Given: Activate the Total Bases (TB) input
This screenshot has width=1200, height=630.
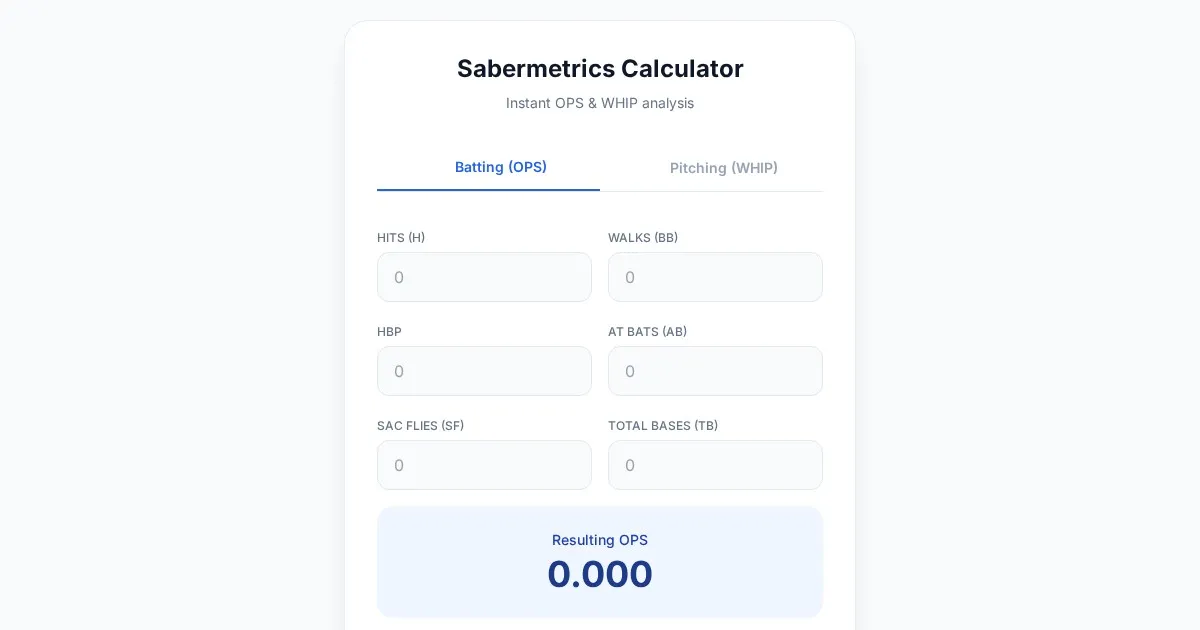Looking at the screenshot, I should (x=715, y=465).
